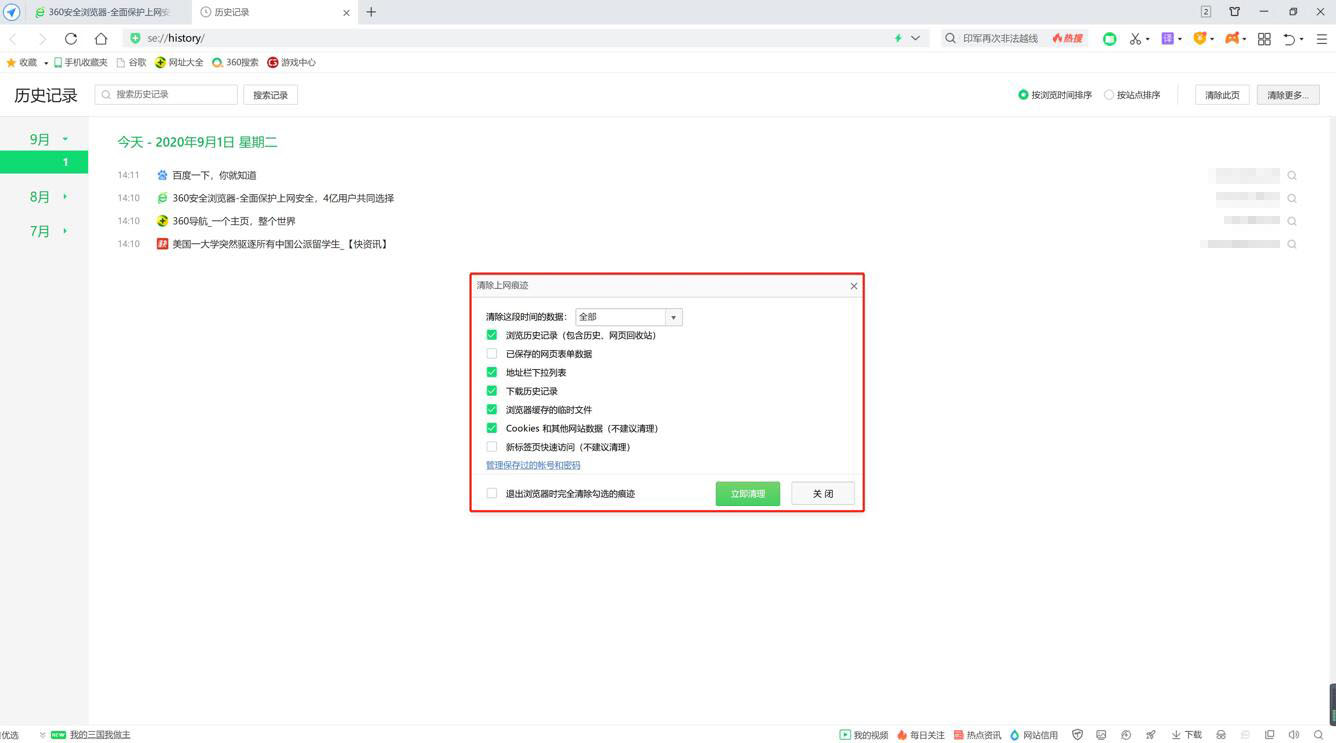1336x743 pixels.
Task: Check 退出浏览器时完全清除勾选的痕迹 checkbox
Action: coord(491,493)
